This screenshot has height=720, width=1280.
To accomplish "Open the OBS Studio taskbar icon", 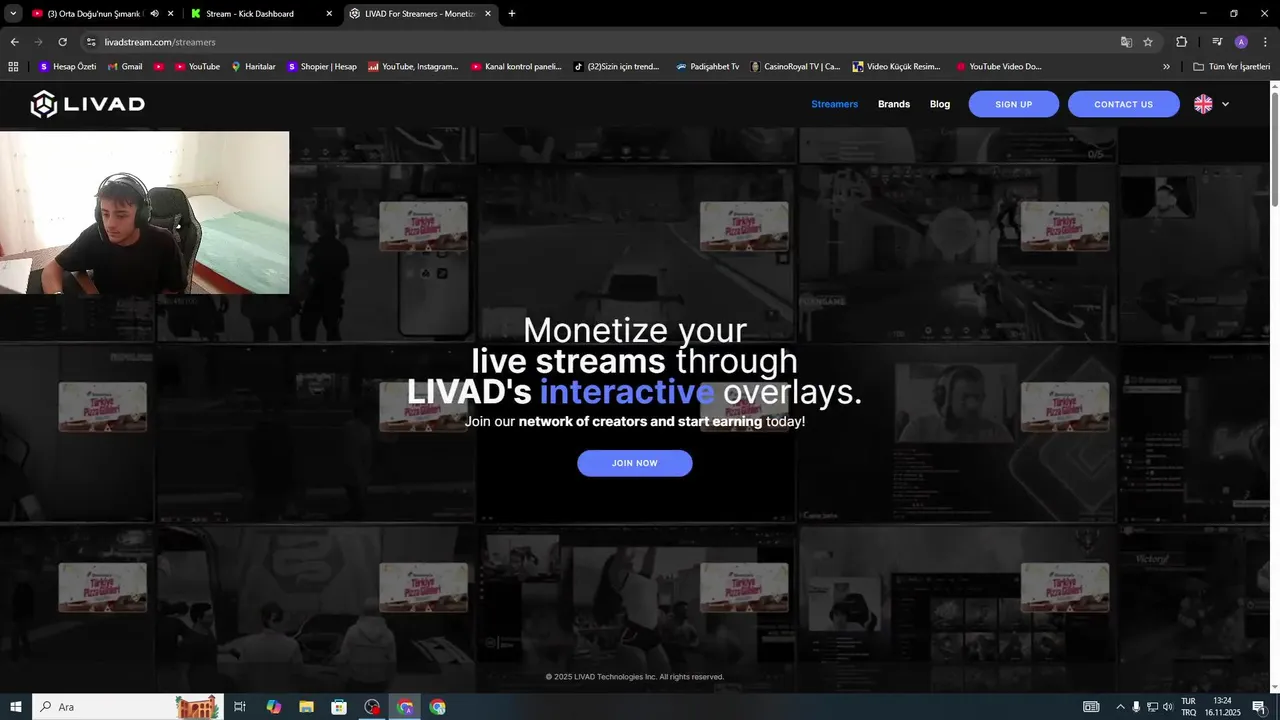I will [x=372, y=707].
